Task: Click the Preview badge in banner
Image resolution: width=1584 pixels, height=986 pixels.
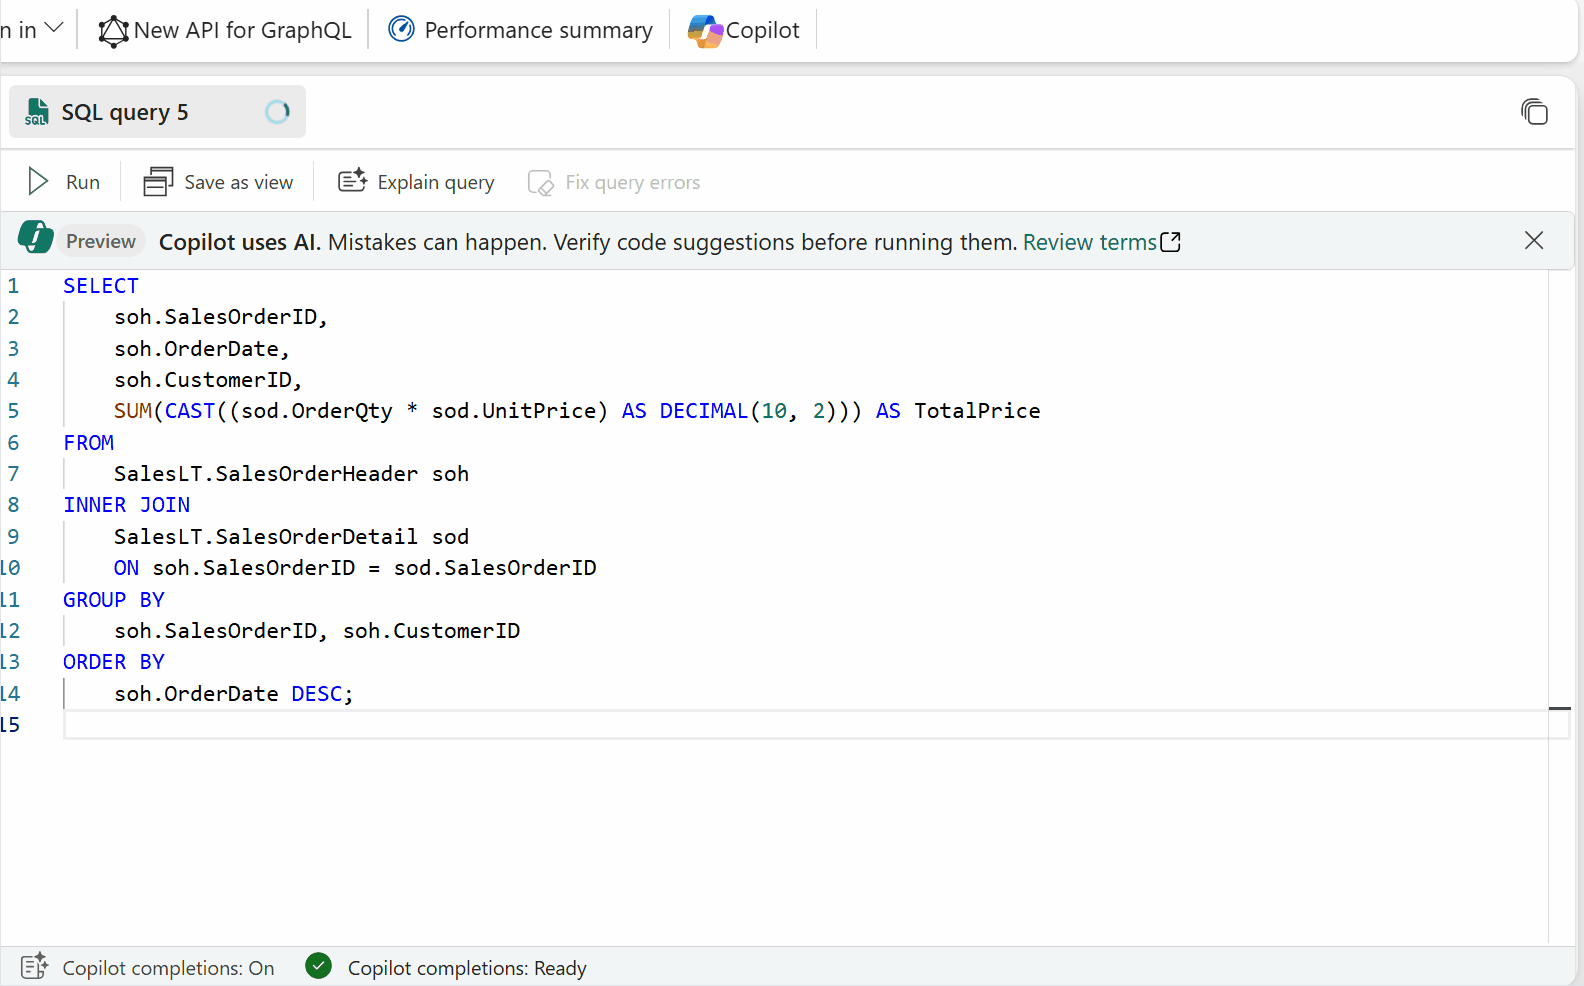Action: [101, 241]
